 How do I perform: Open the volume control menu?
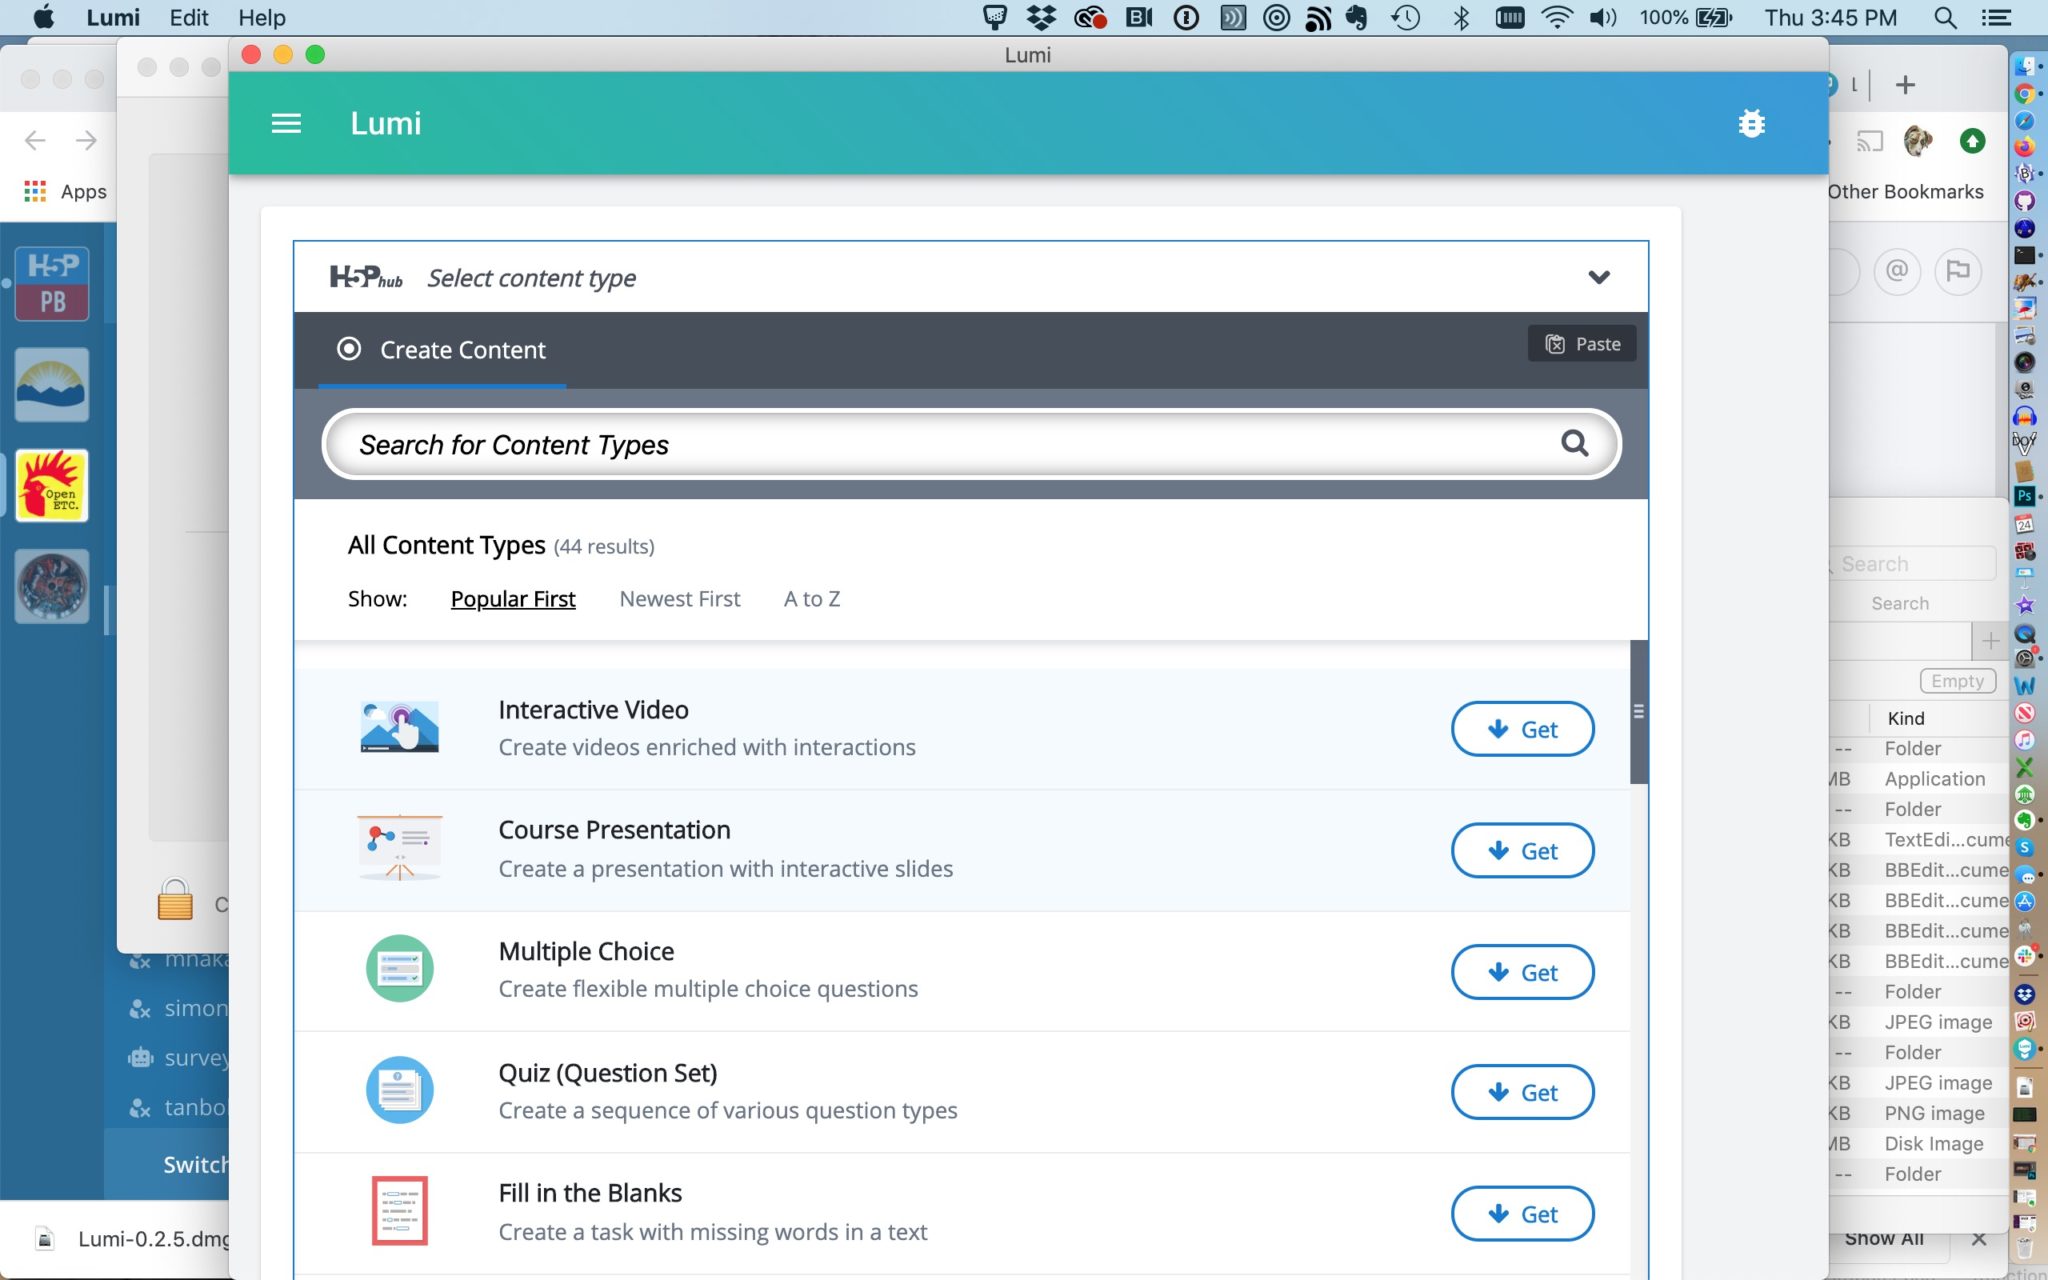[x=1602, y=17]
